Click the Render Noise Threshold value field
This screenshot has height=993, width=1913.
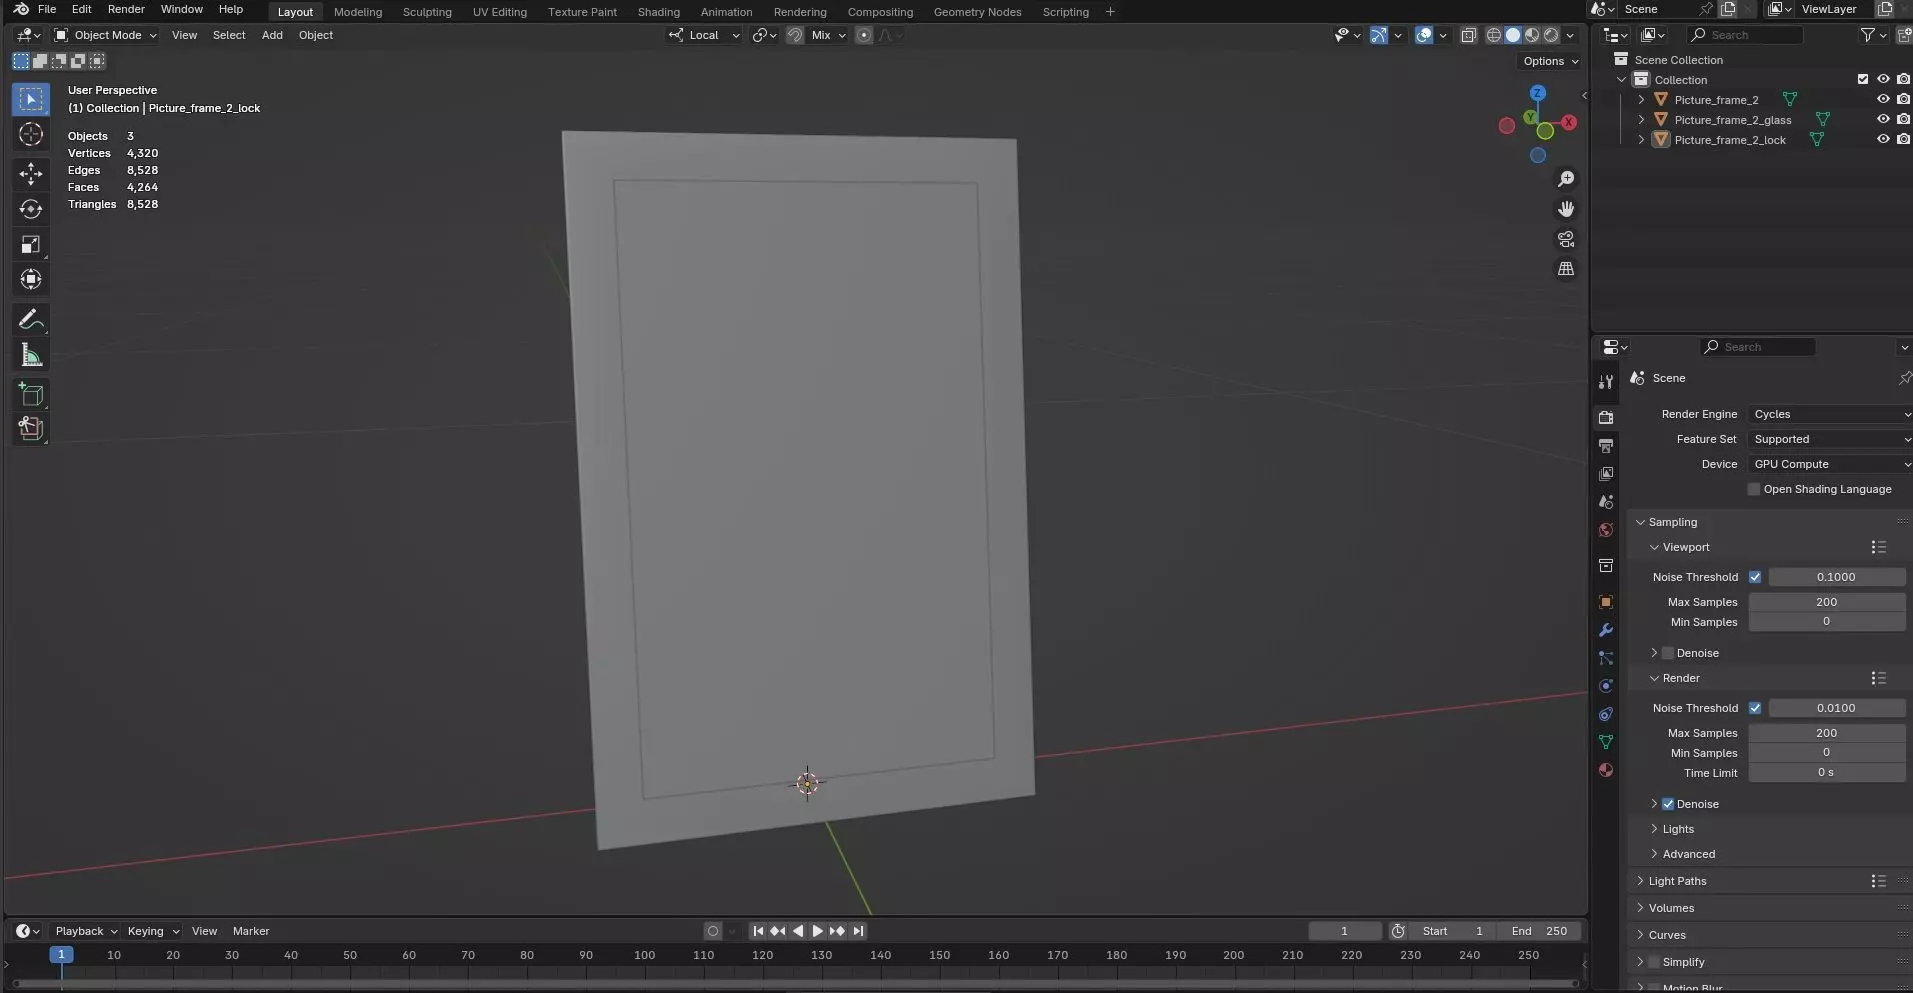[x=1836, y=708]
